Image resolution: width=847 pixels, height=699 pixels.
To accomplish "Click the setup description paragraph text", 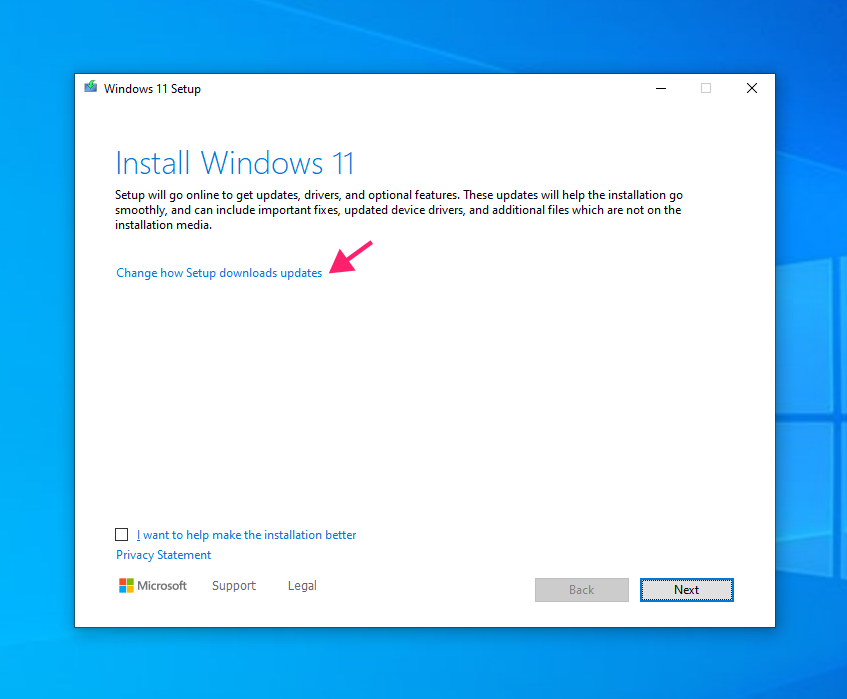I will point(399,210).
